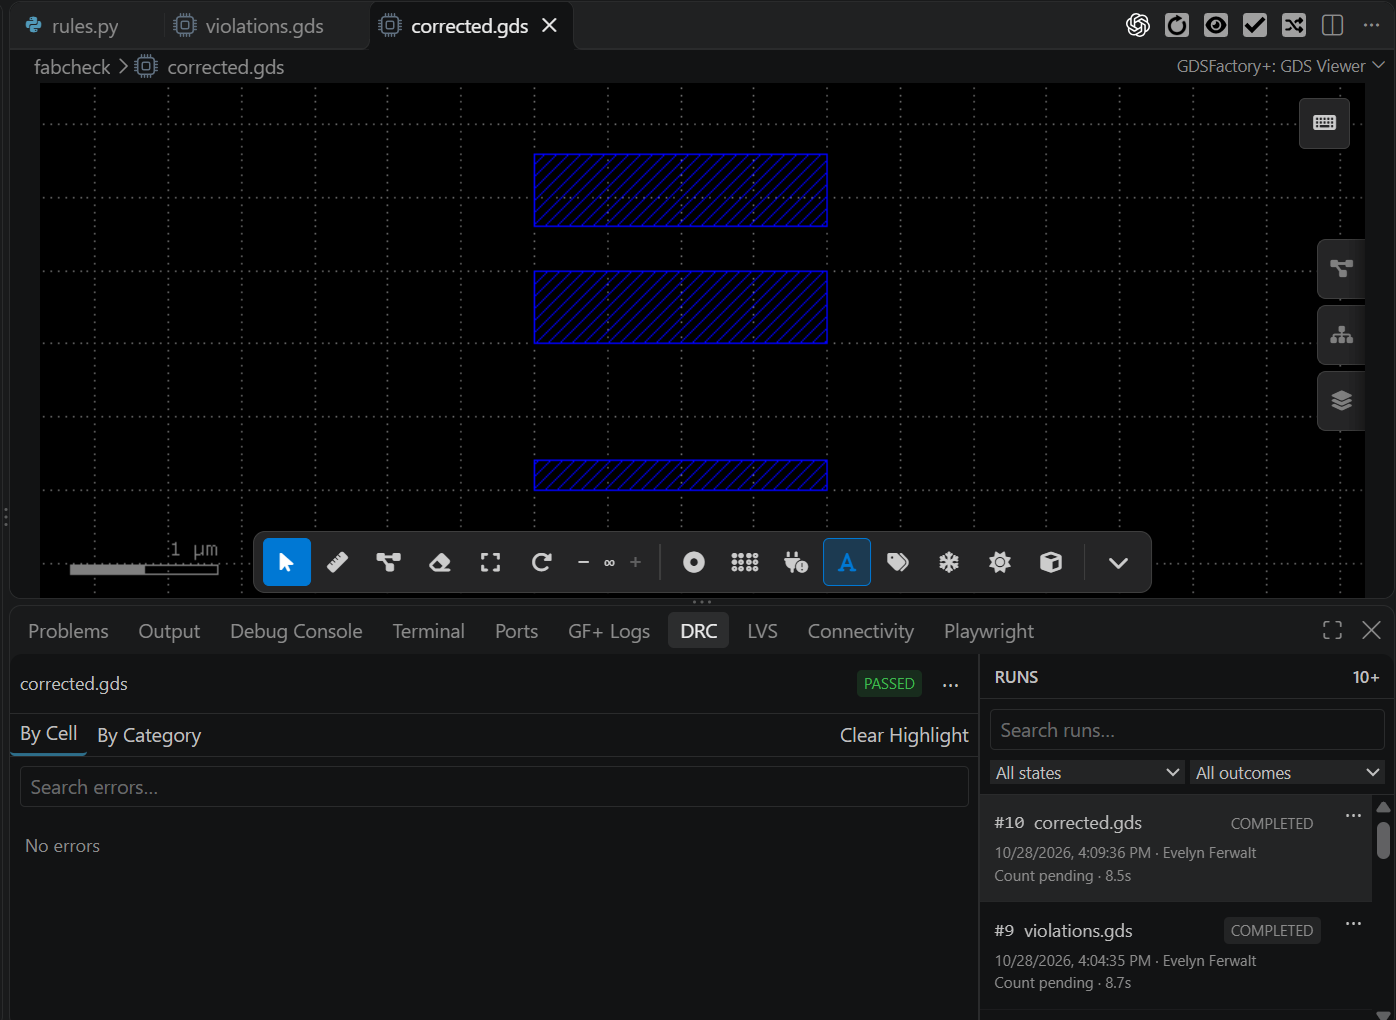This screenshot has height=1020, width=1396.
Task: Toggle the highlighted text labels A button
Action: (847, 562)
